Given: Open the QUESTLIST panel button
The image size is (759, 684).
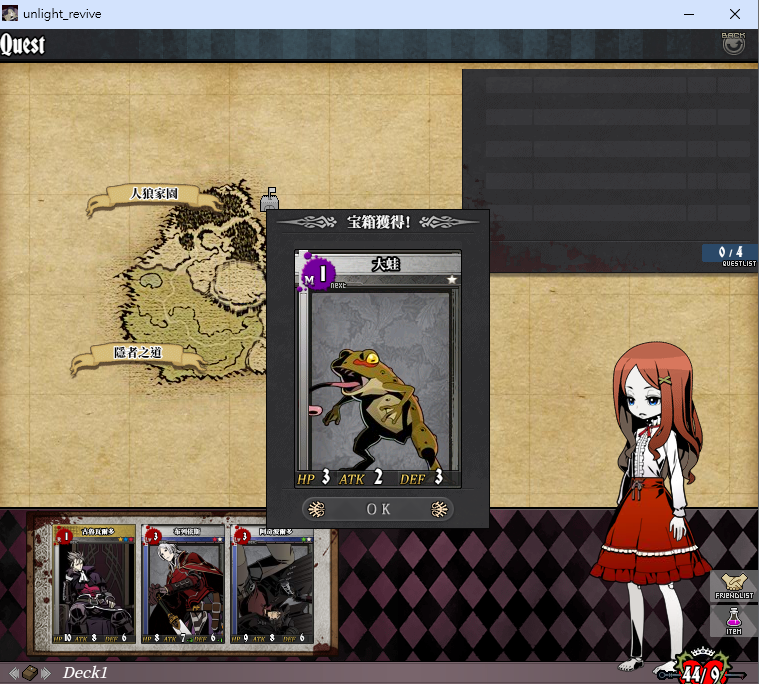Looking at the screenshot, I should click(x=730, y=255).
